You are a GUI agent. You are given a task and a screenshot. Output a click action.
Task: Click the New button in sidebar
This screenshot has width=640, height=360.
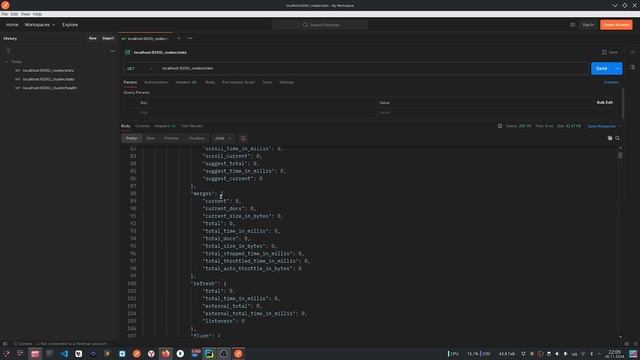click(93, 38)
